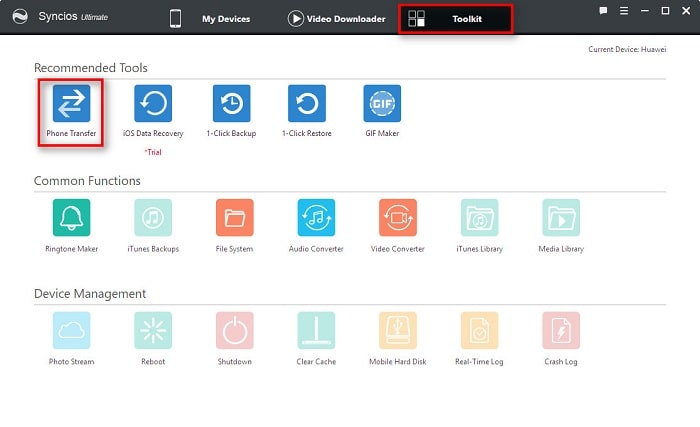Open Media Library
The height and width of the screenshot is (427, 700).
[x=561, y=218]
